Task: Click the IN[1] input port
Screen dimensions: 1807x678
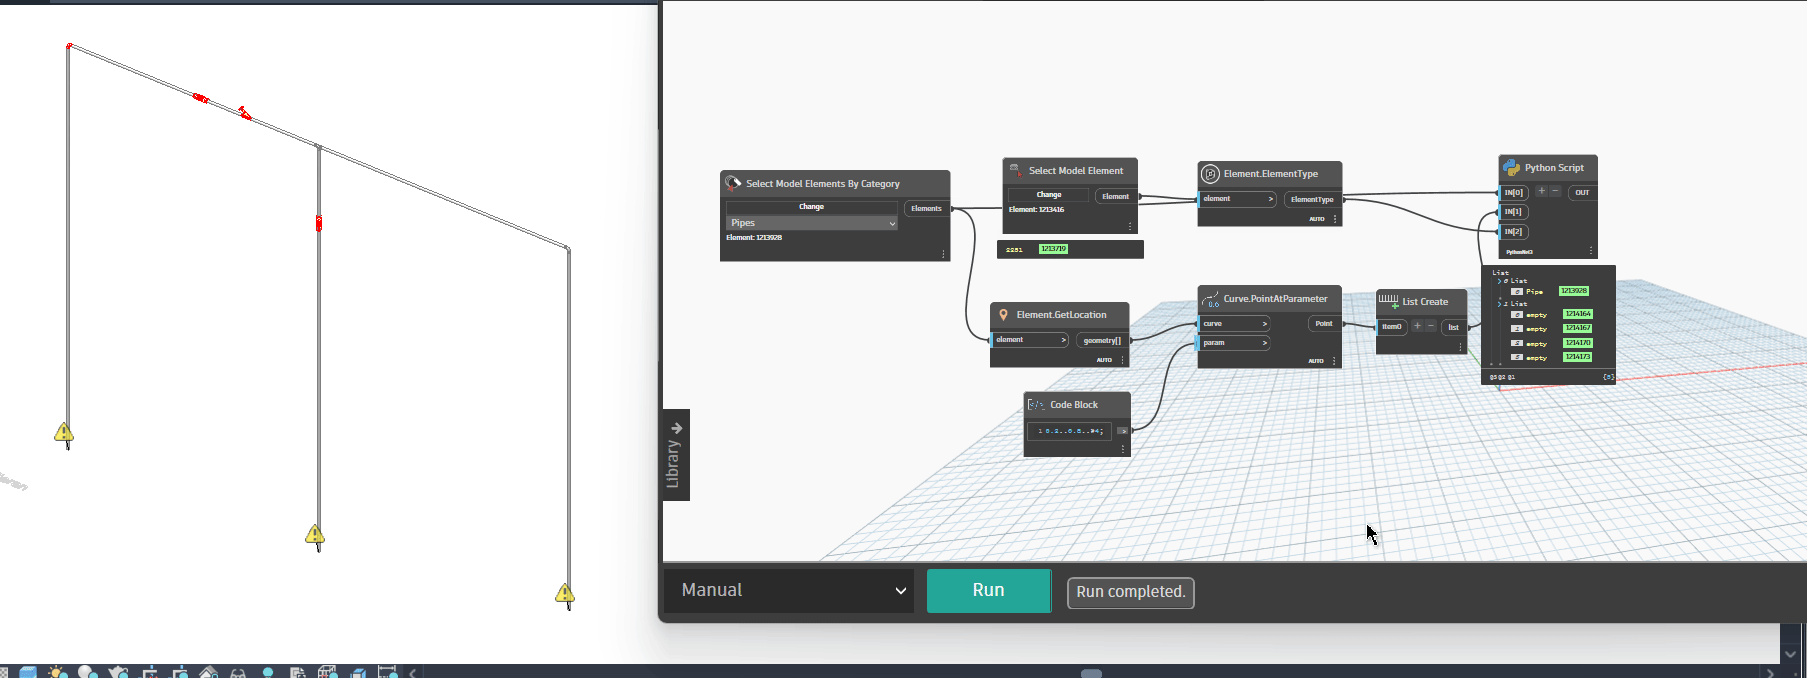Action: pos(1514,212)
